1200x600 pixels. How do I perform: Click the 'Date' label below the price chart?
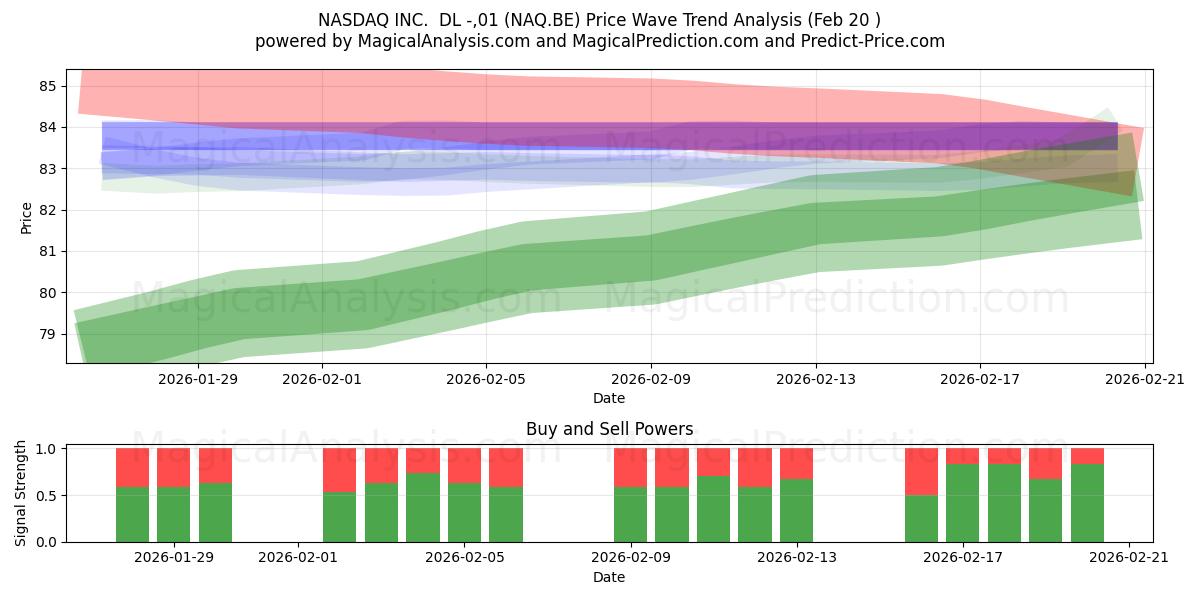[x=609, y=398]
